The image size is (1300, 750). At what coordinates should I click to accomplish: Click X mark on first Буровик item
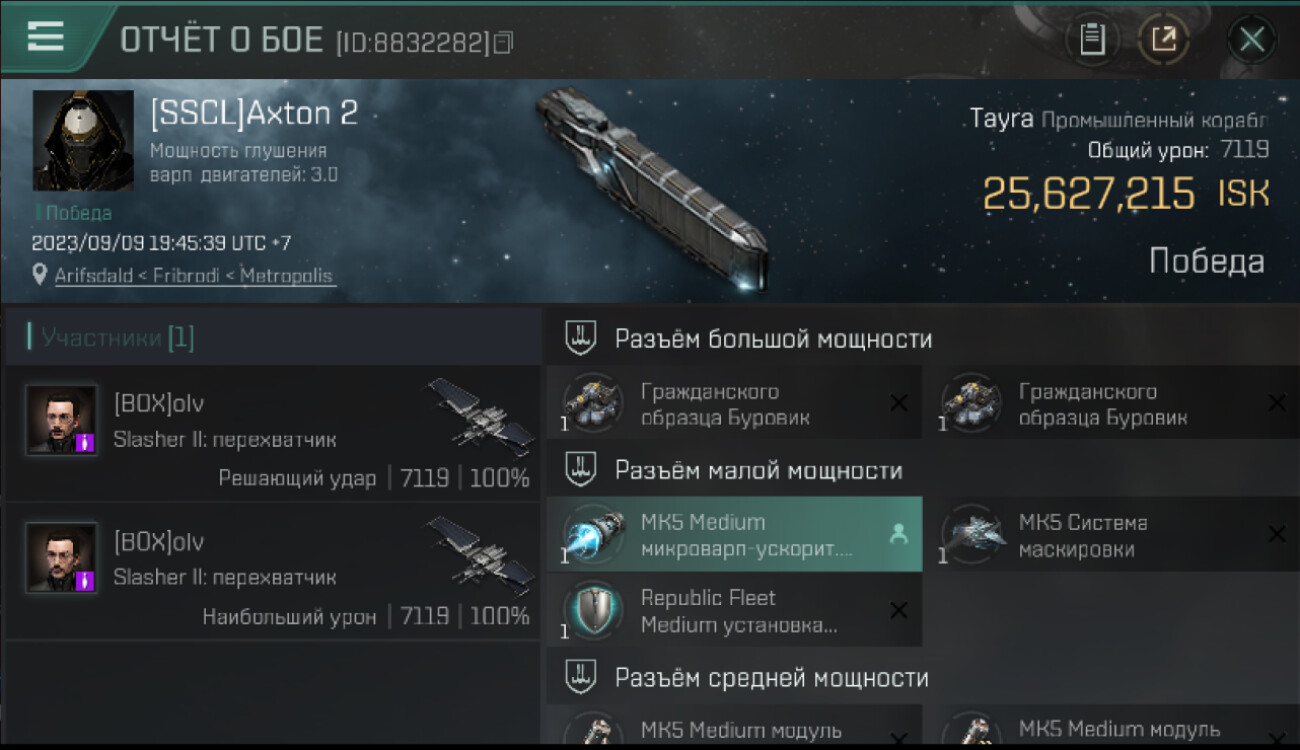click(898, 403)
